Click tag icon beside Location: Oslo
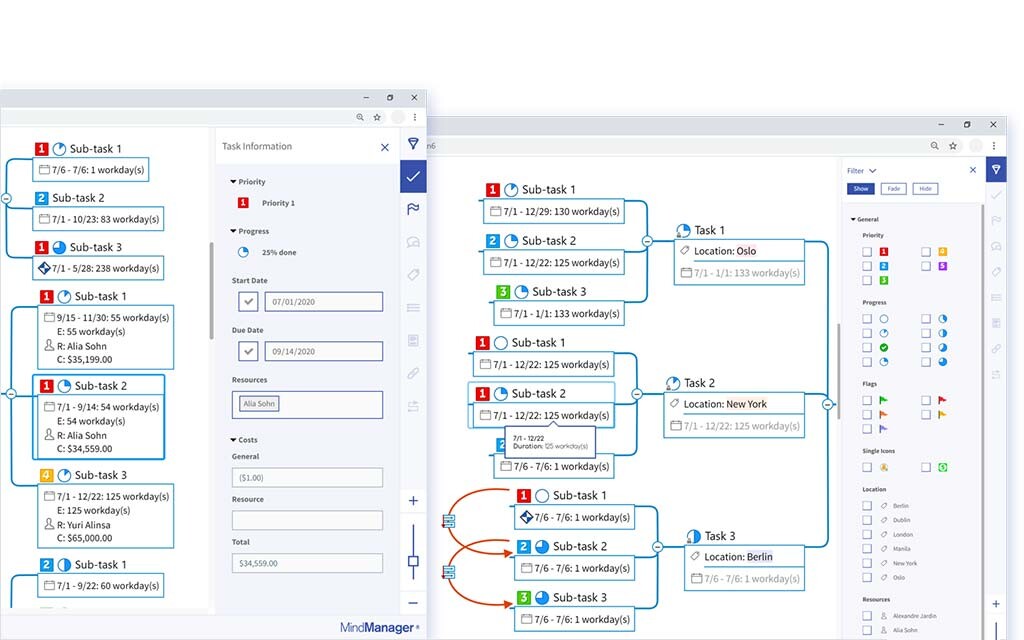 pos(684,251)
